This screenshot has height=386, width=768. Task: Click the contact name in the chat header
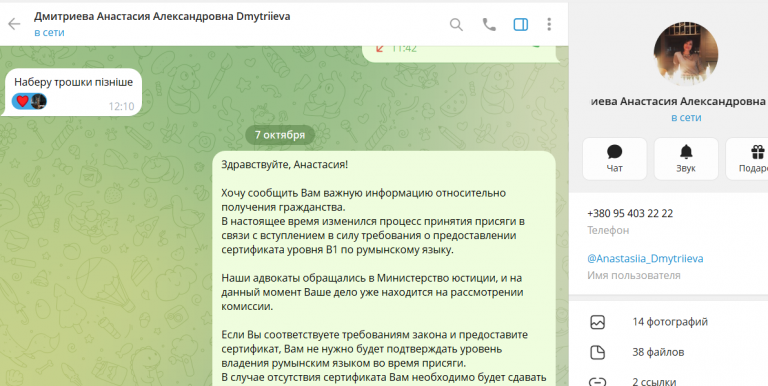coord(162,16)
